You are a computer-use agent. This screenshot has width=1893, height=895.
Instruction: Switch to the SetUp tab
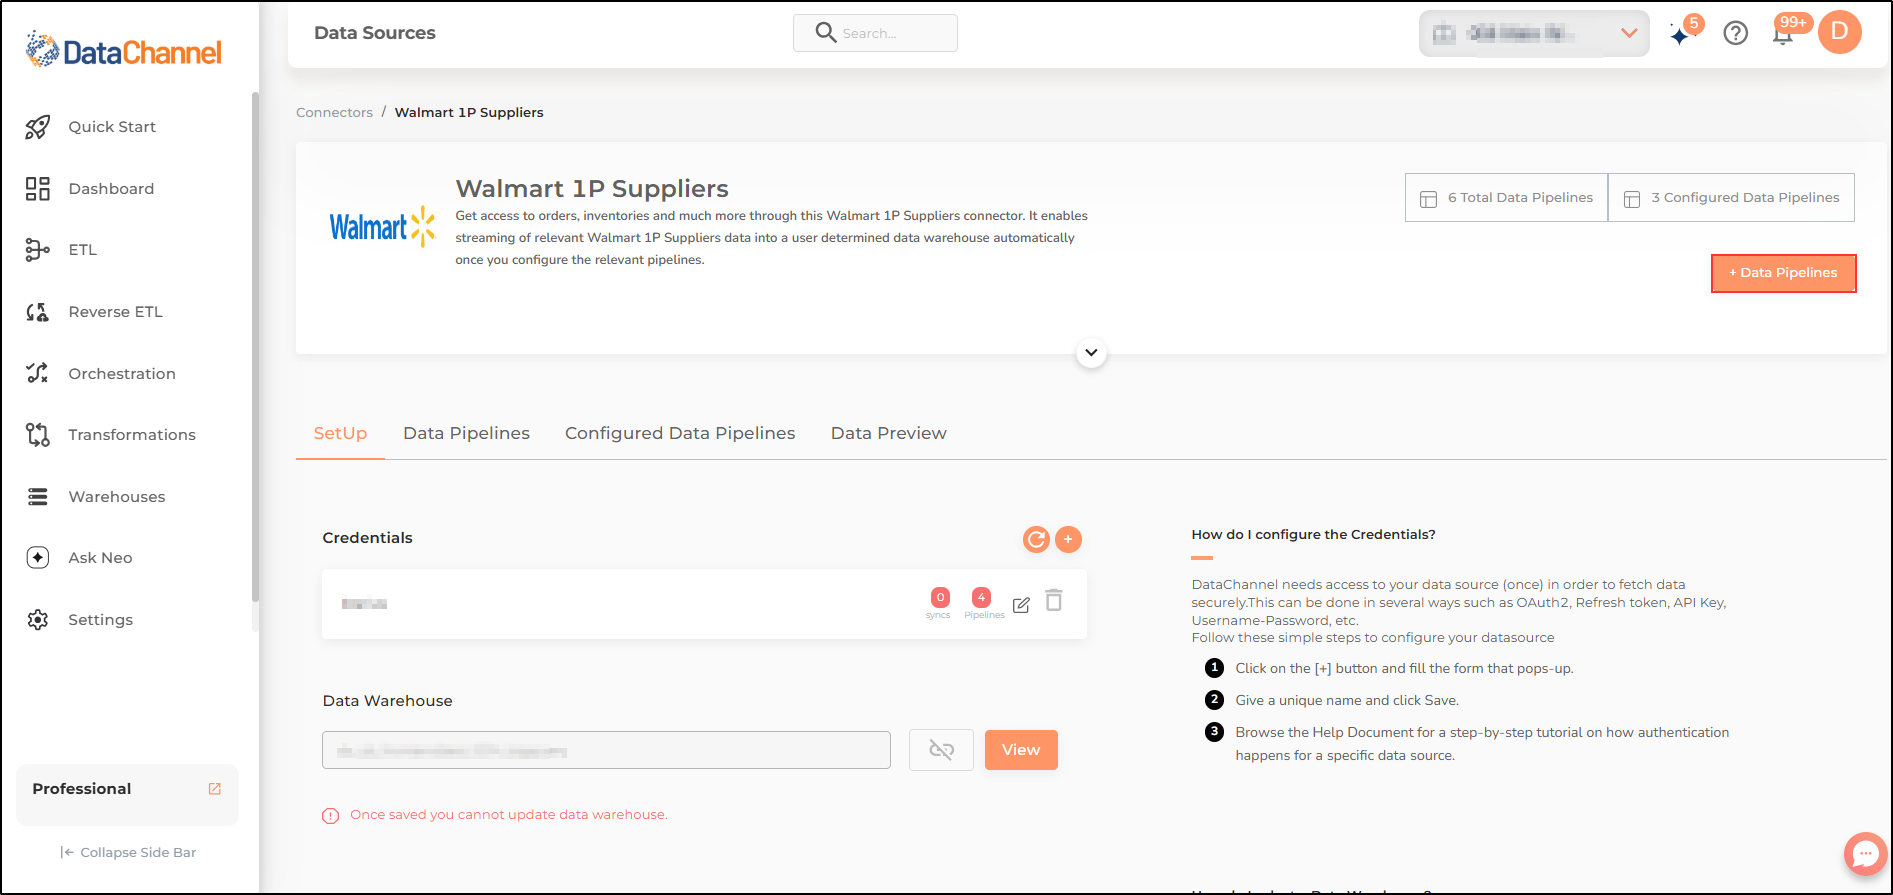pyautogui.click(x=340, y=434)
